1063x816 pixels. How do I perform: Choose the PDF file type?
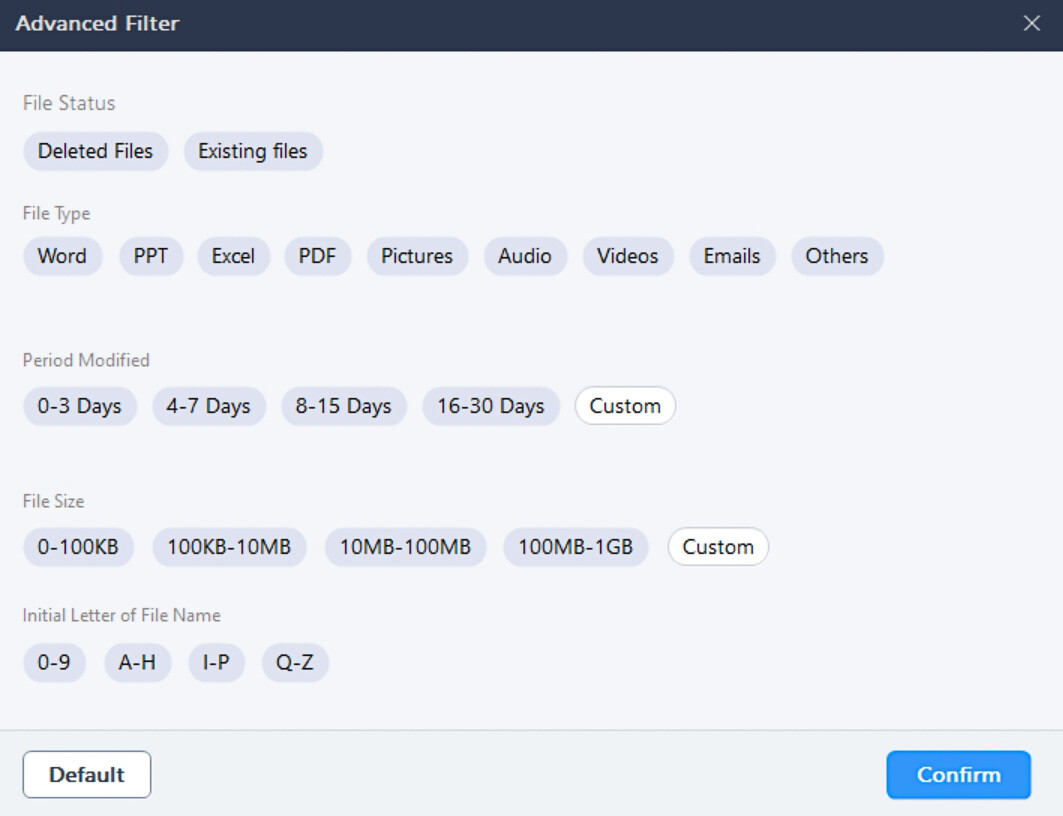[x=318, y=256]
